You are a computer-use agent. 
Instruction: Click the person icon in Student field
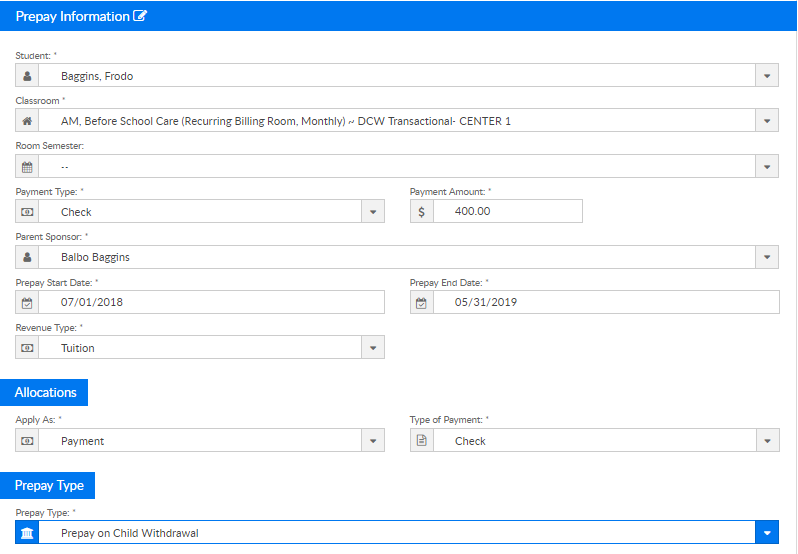click(x=27, y=76)
